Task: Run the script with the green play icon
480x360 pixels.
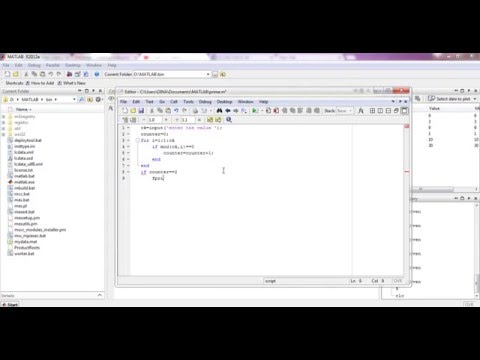Action: [255, 111]
